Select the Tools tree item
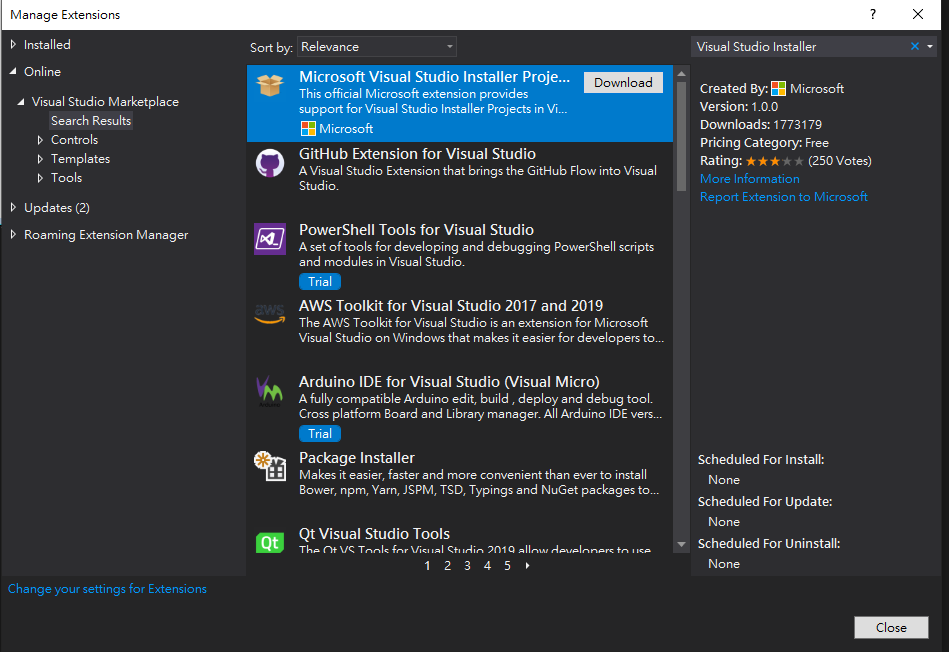The width and height of the screenshot is (949, 652). (67, 178)
